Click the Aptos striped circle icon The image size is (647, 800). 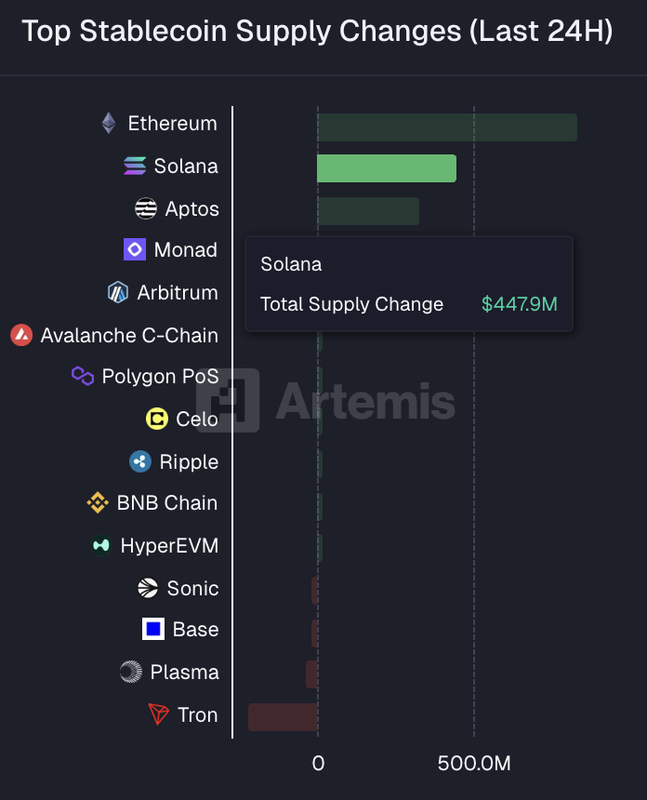[x=146, y=209]
